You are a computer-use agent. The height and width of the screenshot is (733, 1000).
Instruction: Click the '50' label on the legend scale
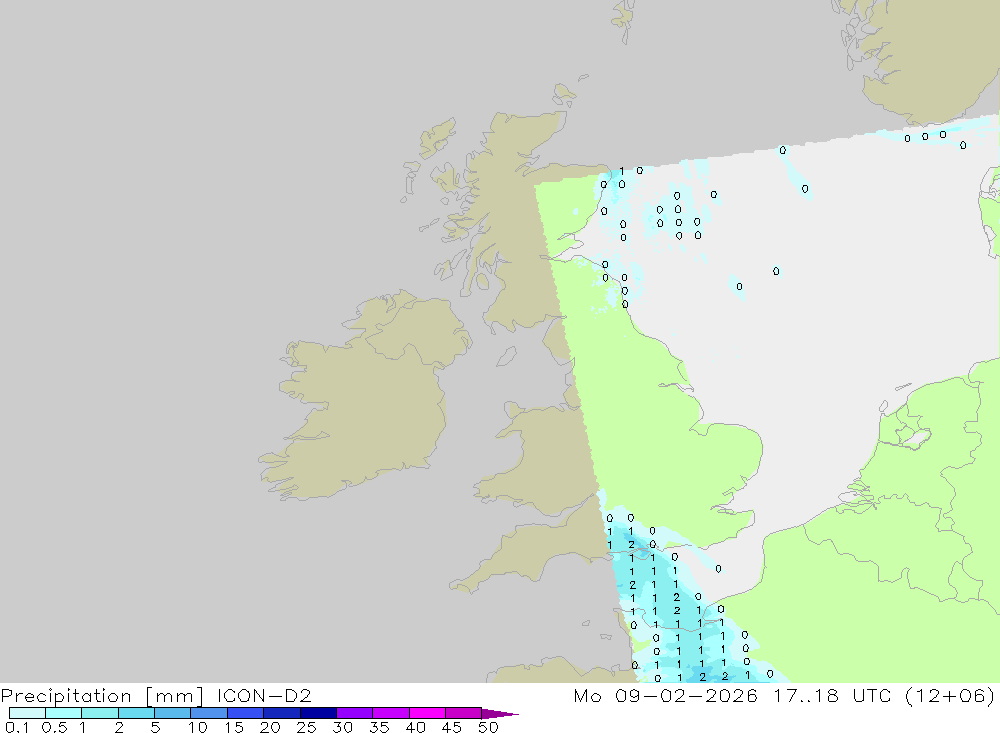488,727
